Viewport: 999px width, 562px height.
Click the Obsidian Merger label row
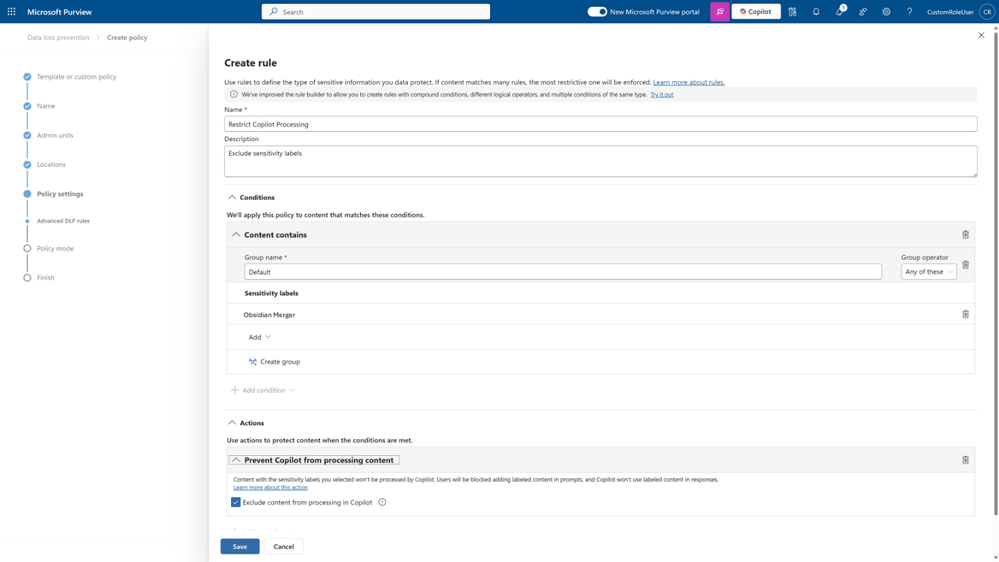point(600,314)
